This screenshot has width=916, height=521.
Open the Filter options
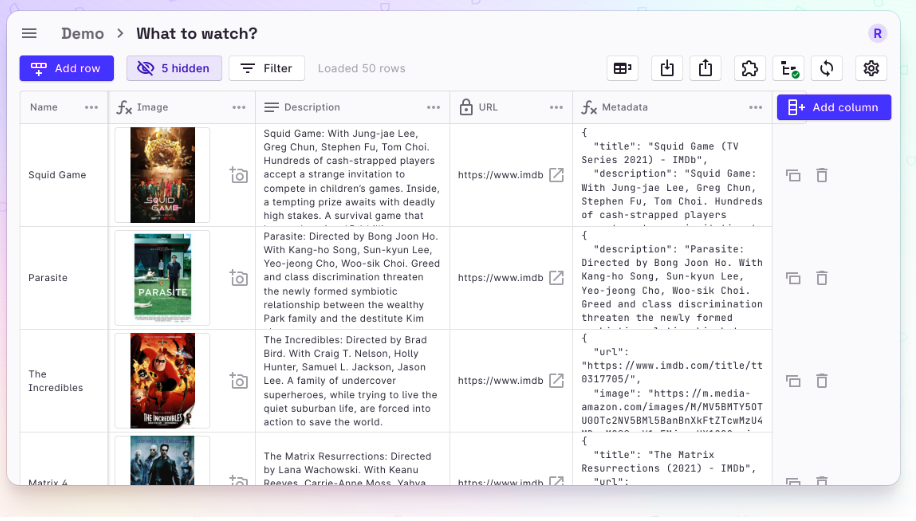pyautogui.click(x=267, y=68)
